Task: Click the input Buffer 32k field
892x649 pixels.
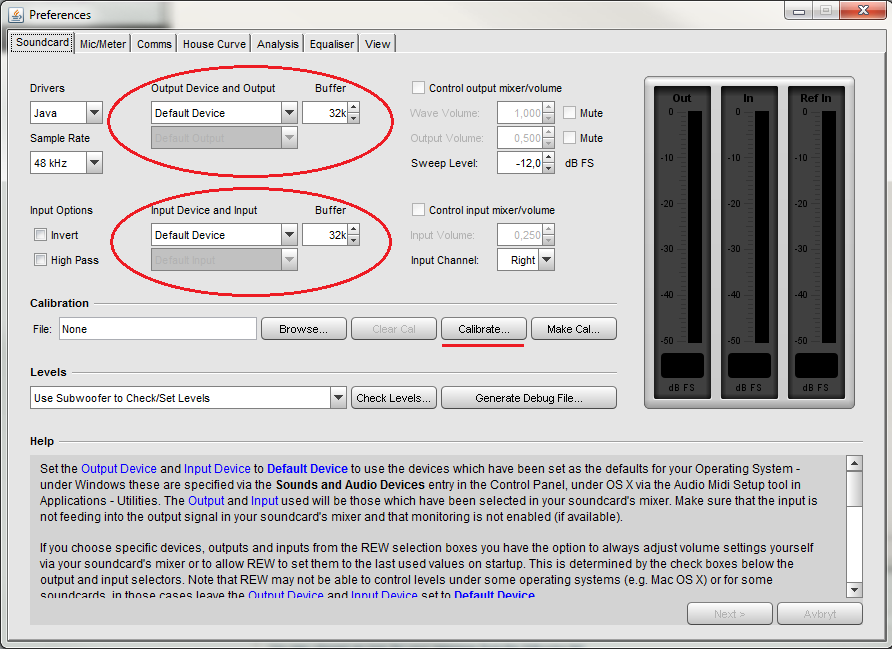Action: pyautogui.click(x=325, y=234)
